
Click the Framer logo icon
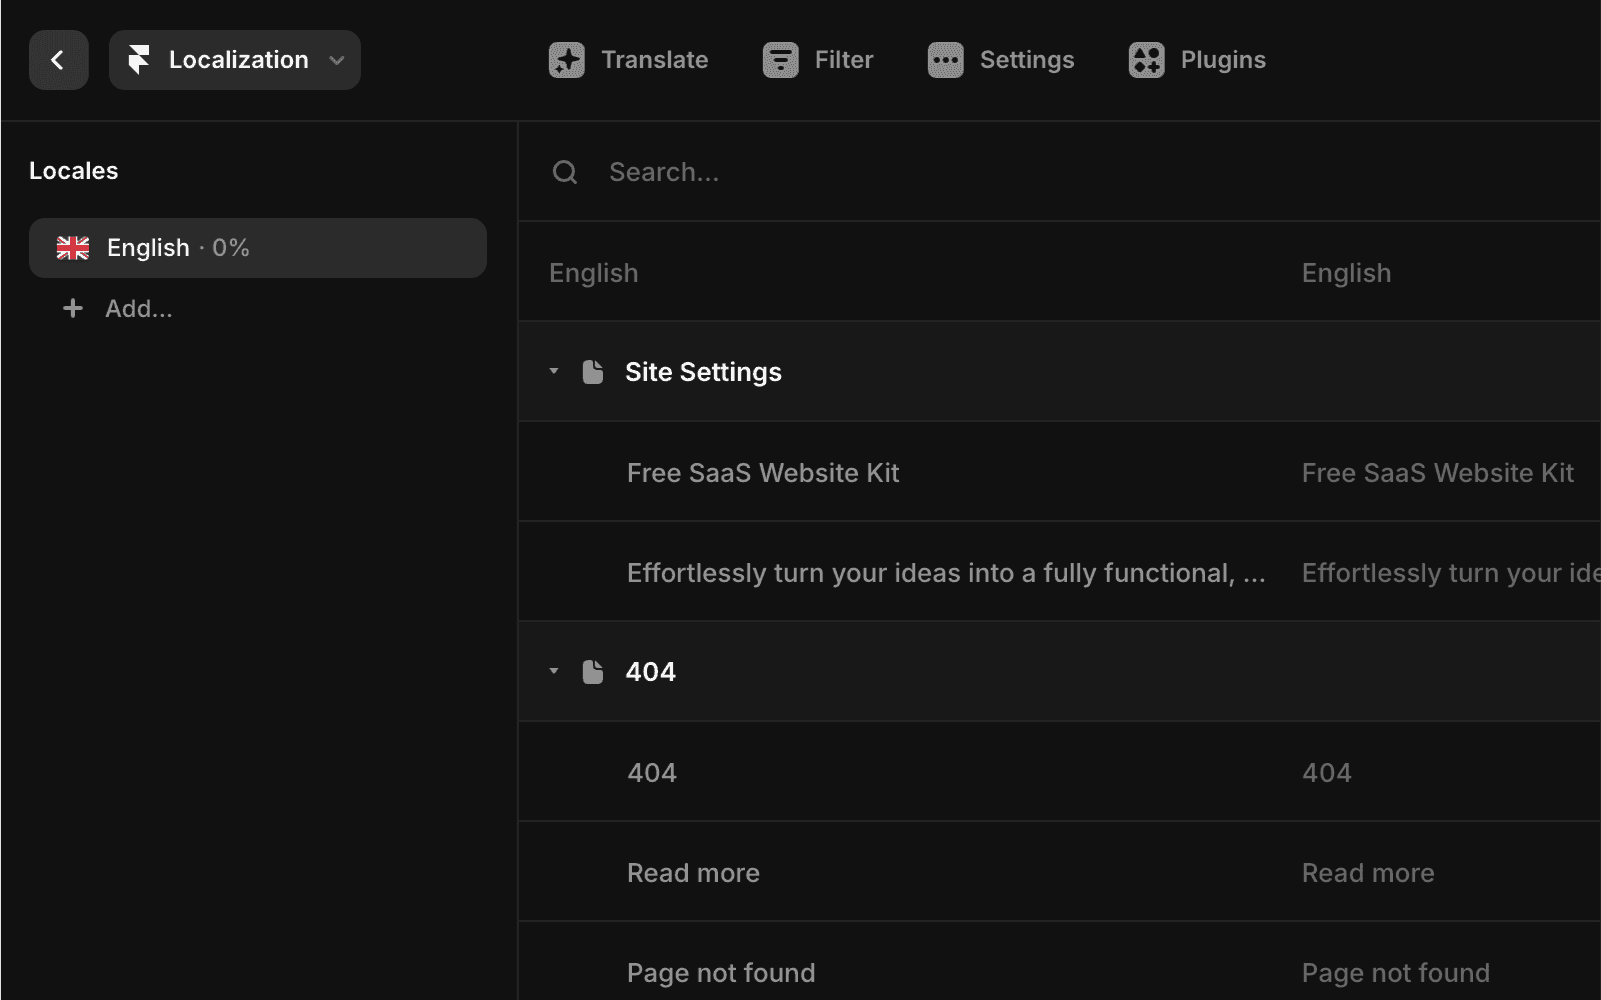pyautogui.click(x=139, y=60)
